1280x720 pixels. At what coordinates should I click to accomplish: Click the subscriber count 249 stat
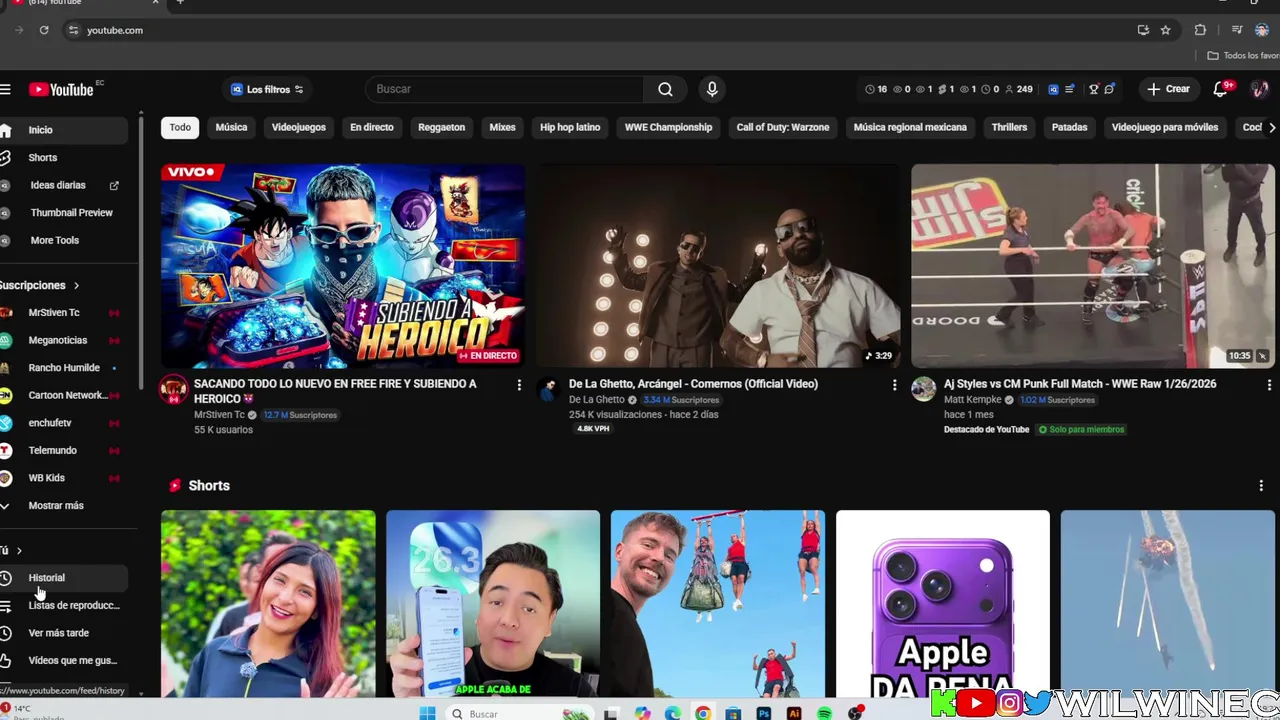(x=1019, y=89)
